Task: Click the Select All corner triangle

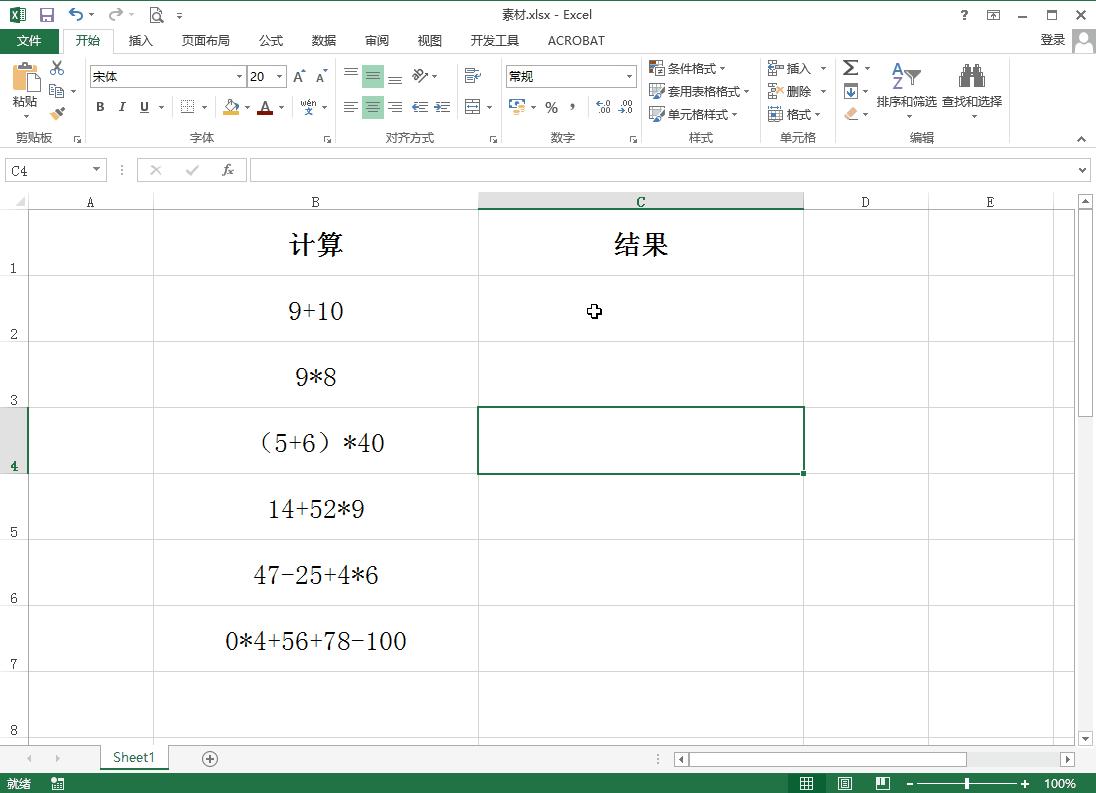Action: pos(20,201)
